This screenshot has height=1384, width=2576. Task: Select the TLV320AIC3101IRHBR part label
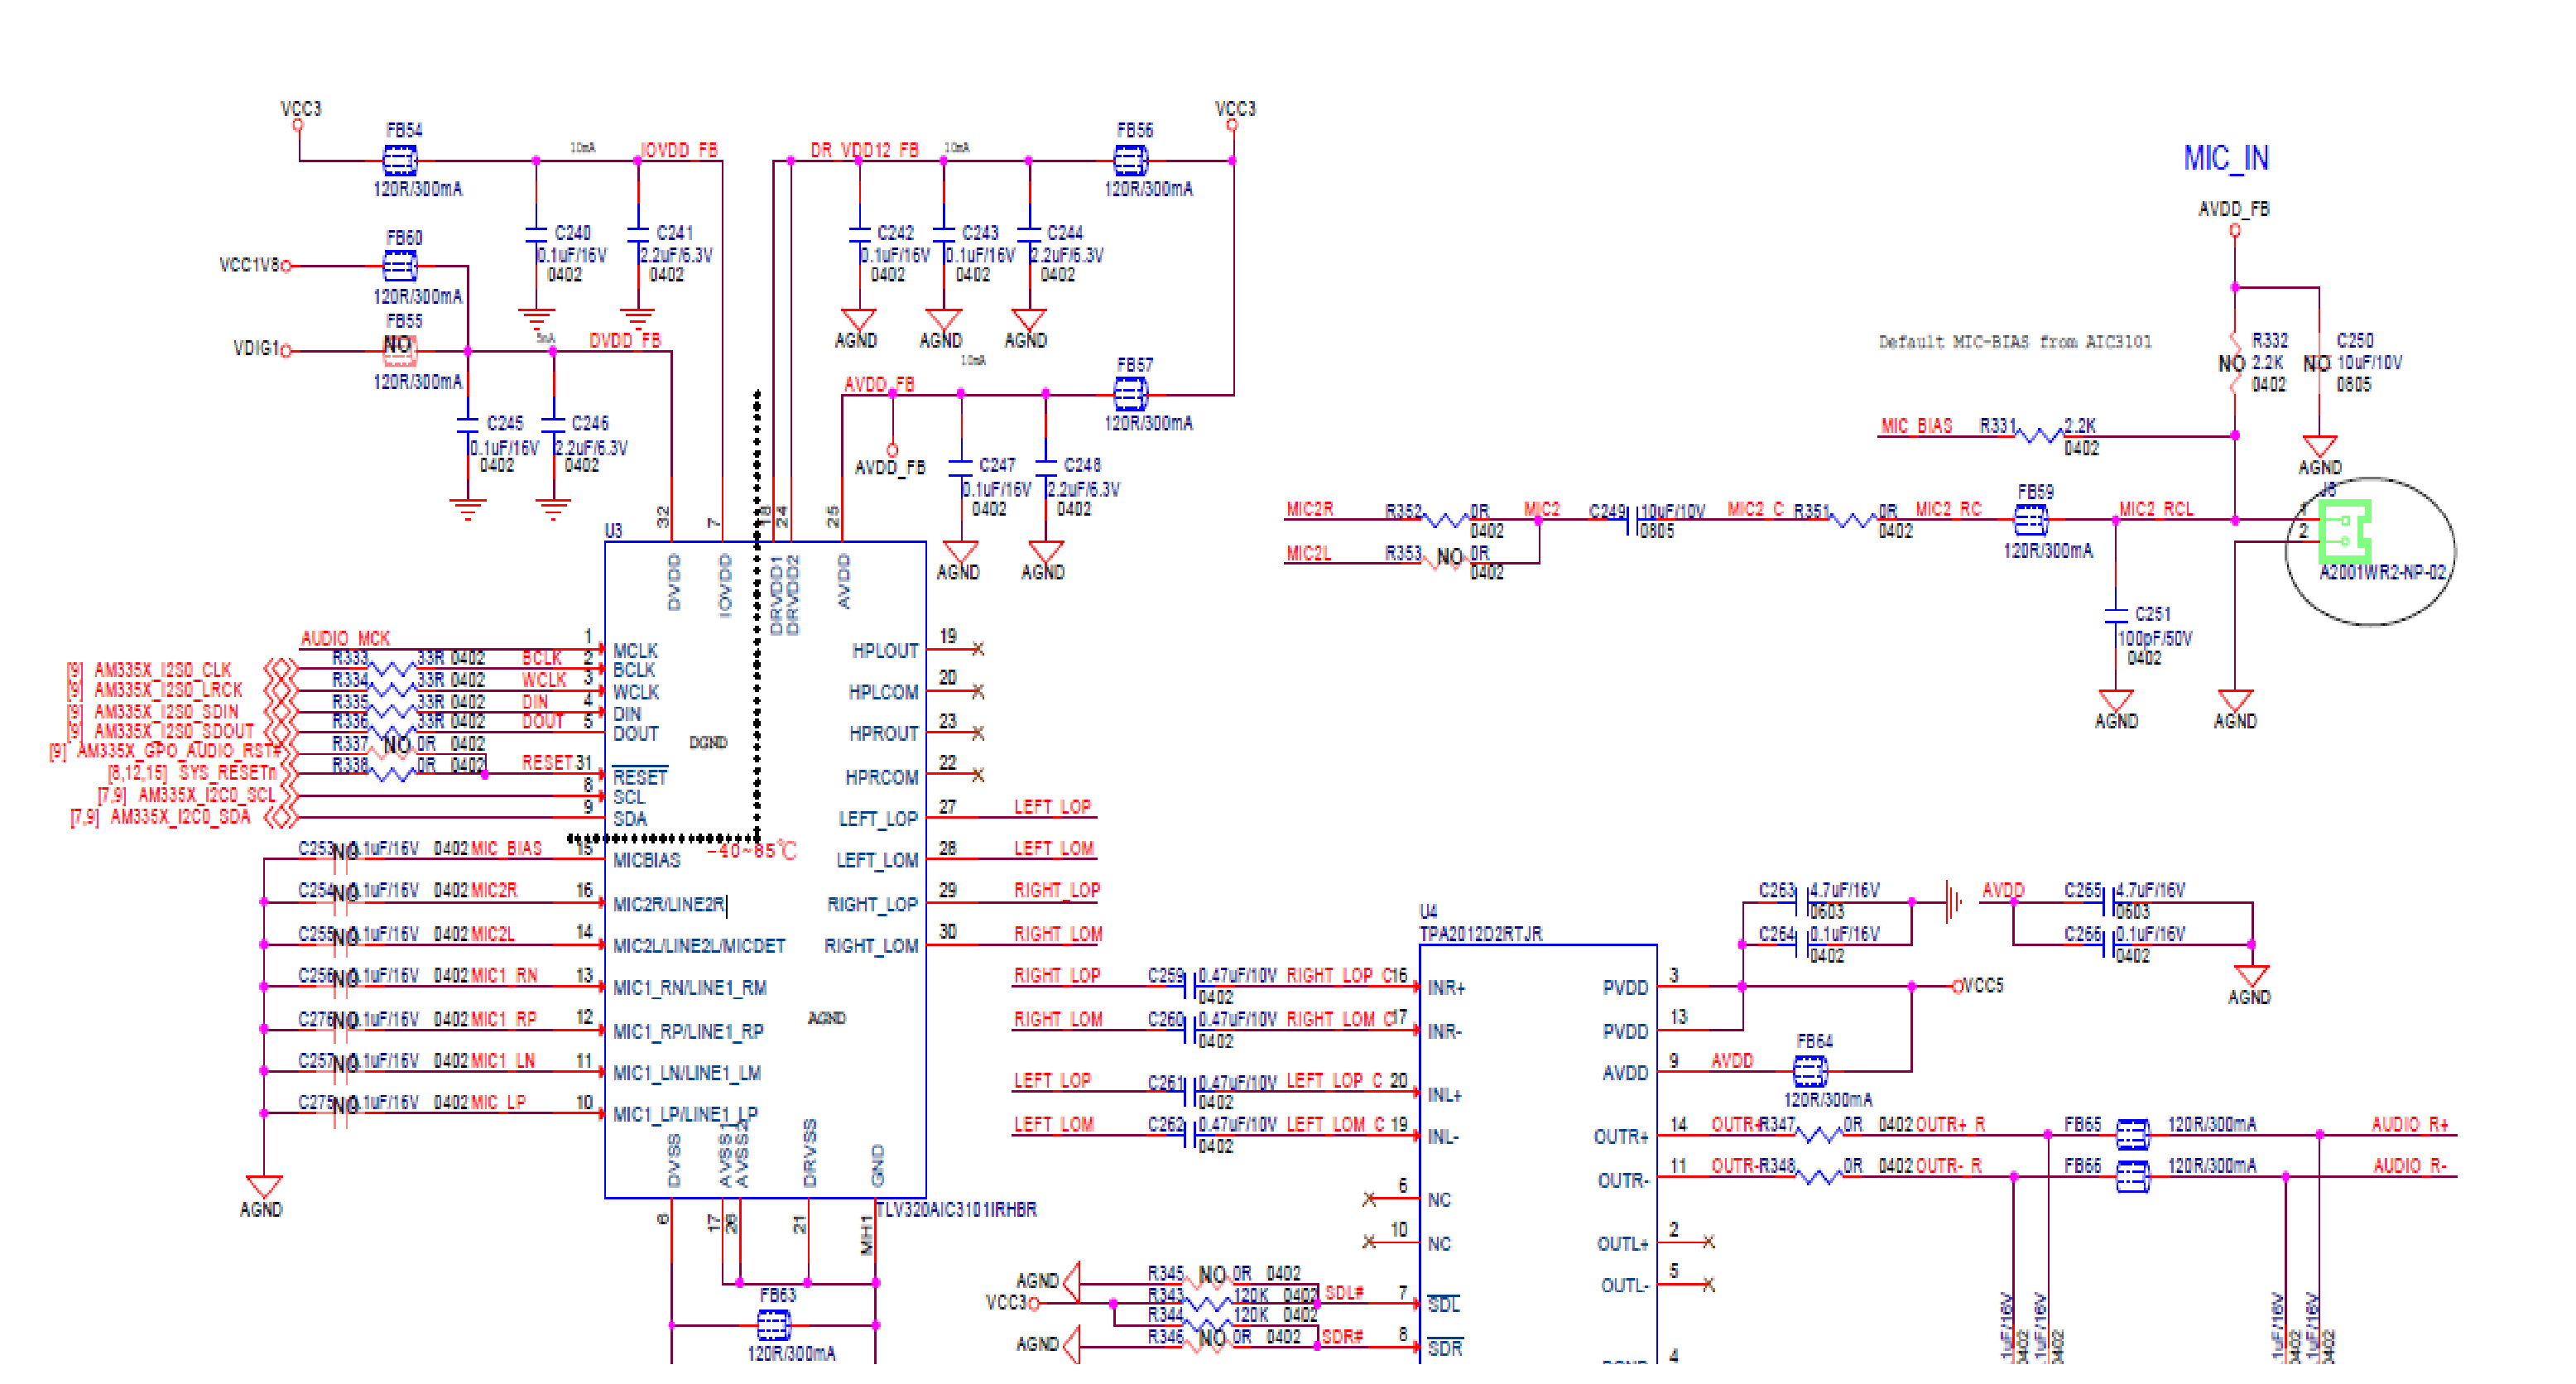(957, 1209)
